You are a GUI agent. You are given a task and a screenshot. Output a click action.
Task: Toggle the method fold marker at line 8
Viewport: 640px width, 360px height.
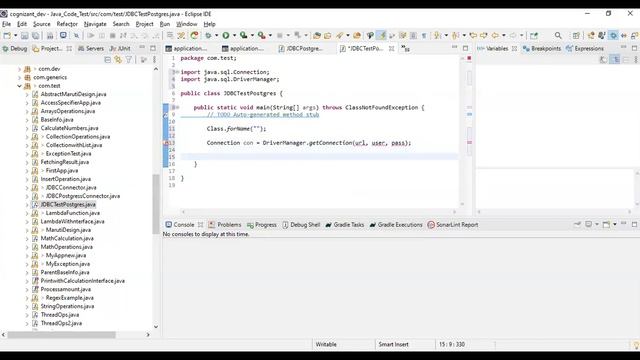click(177, 107)
